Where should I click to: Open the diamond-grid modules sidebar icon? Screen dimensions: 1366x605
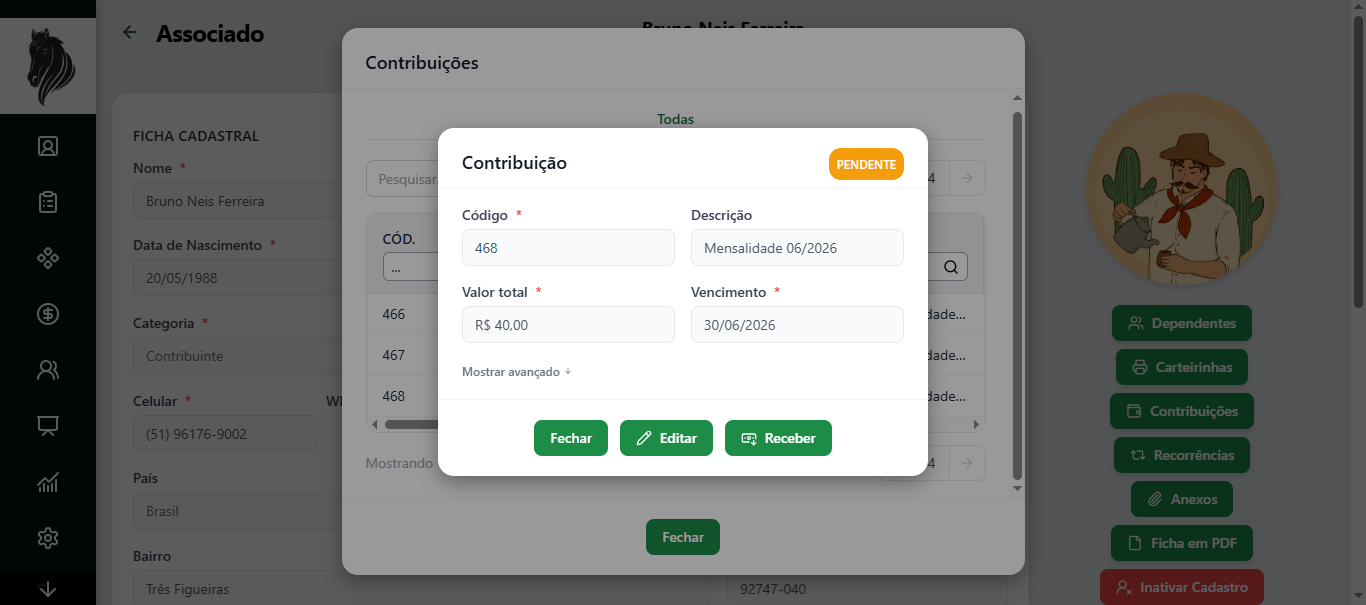[x=48, y=258]
